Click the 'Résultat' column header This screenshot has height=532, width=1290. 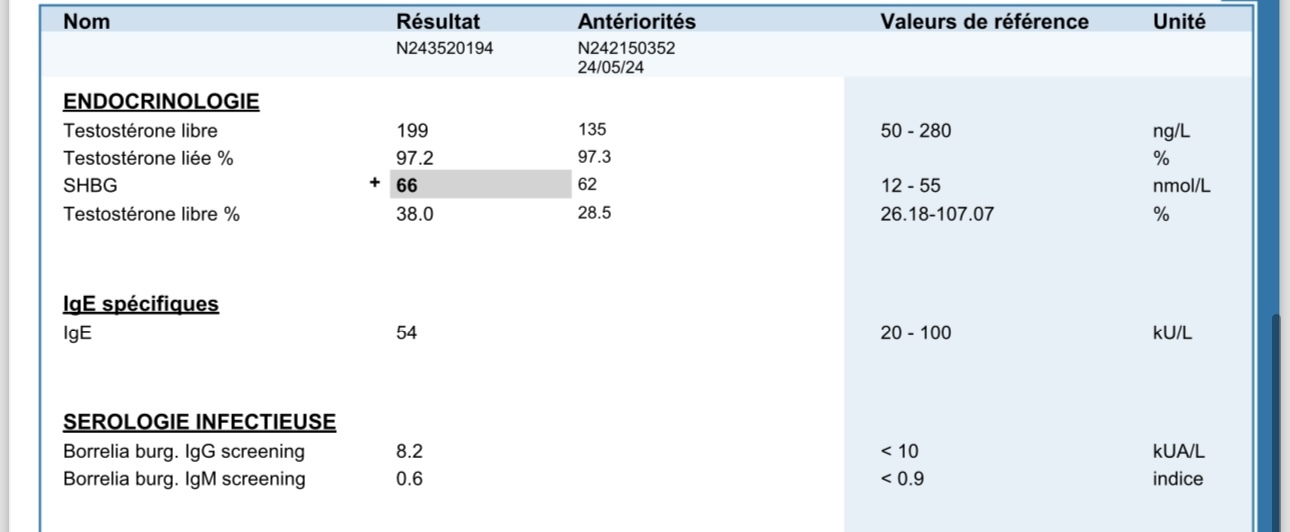438,21
